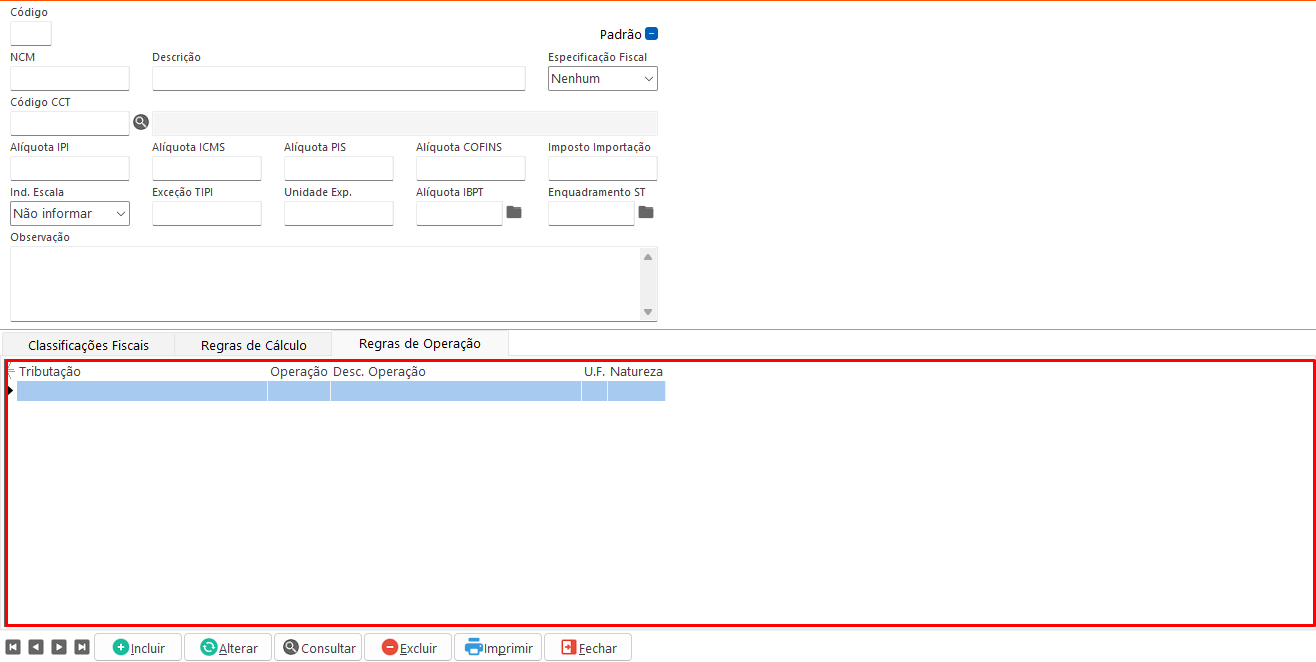Jump to last record navigation arrow

click(x=82, y=647)
